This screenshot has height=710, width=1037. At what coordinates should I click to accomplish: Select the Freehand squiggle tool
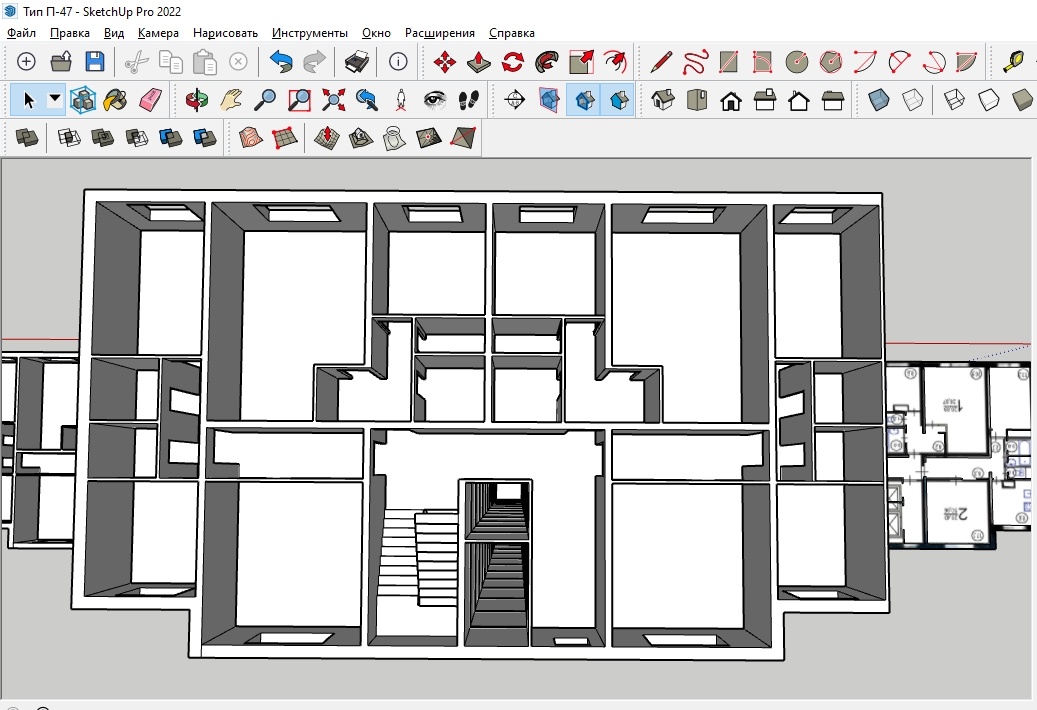(695, 62)
